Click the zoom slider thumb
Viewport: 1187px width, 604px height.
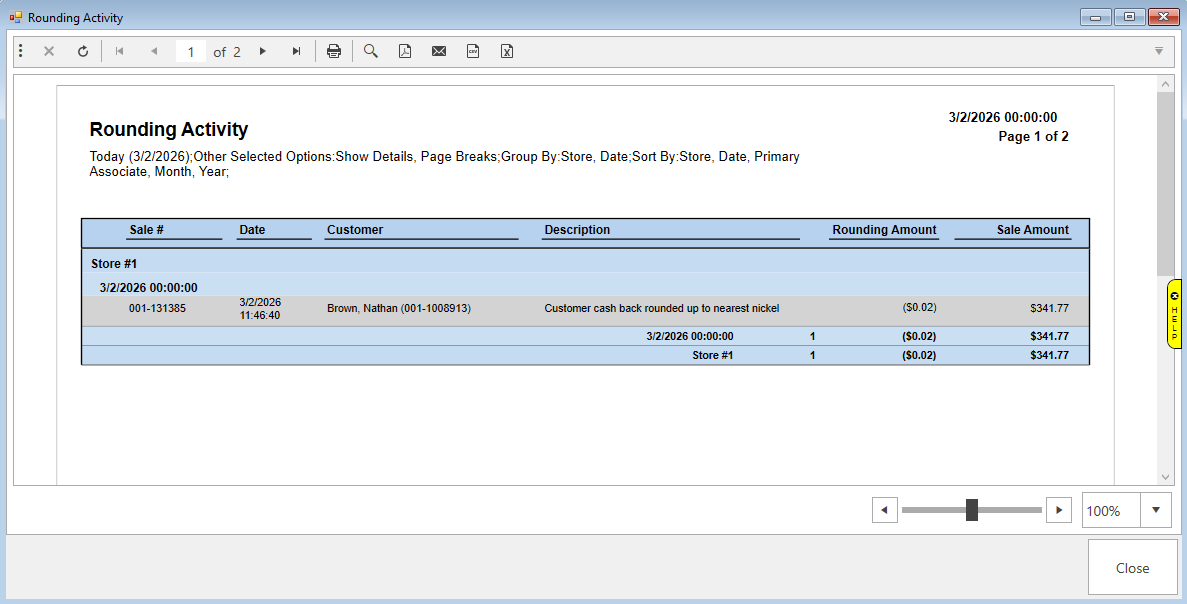(972, 510)
